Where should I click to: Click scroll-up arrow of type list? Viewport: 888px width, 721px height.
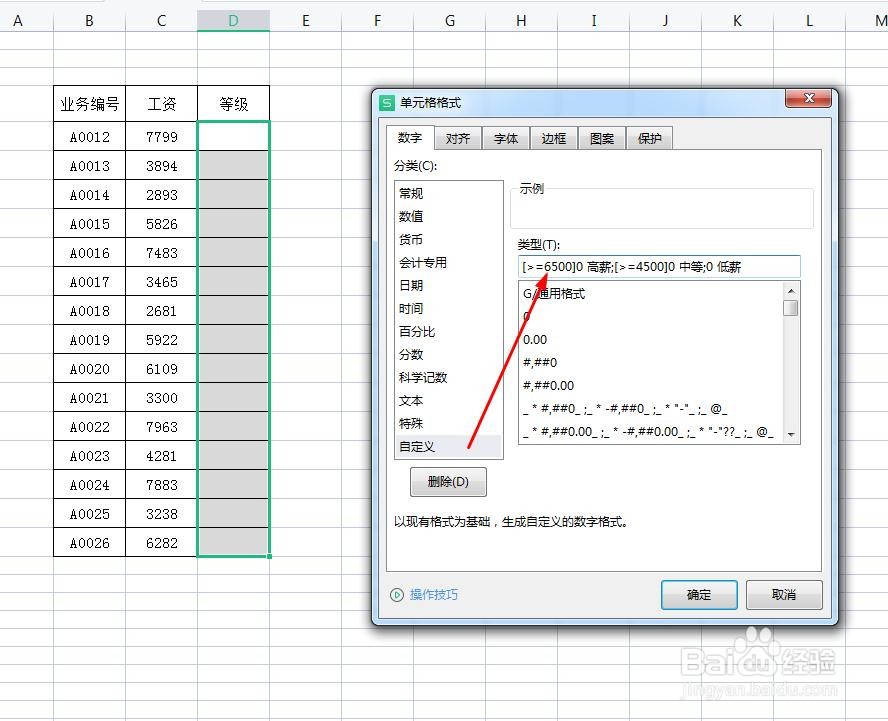click(791, 291)
